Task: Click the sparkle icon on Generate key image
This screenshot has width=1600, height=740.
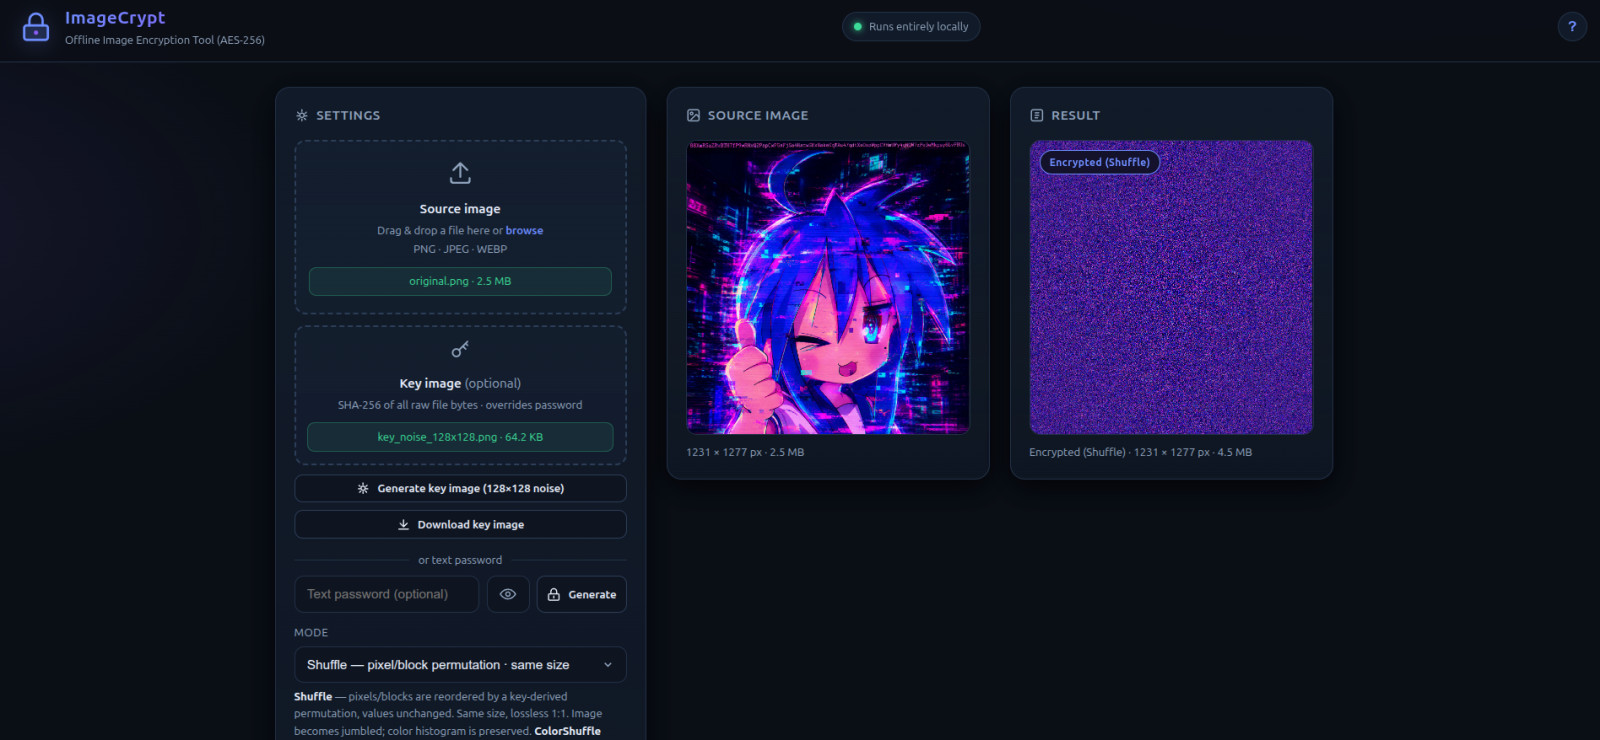Action: [363, 488]
